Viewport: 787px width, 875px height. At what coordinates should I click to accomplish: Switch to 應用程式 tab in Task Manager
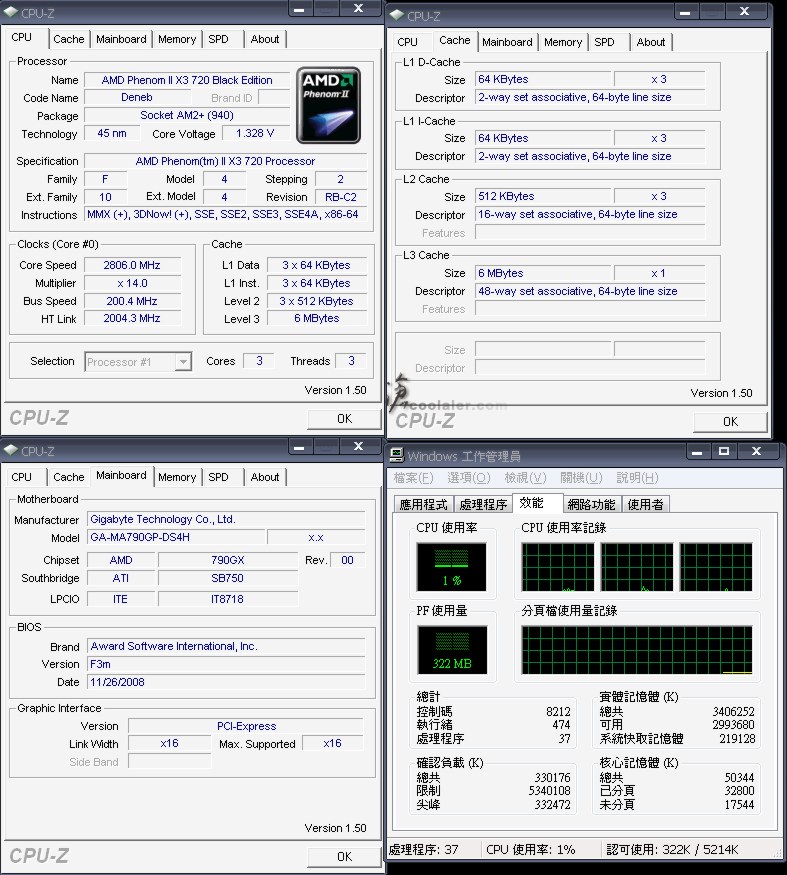pyautogui.click(x=424, y=504)
